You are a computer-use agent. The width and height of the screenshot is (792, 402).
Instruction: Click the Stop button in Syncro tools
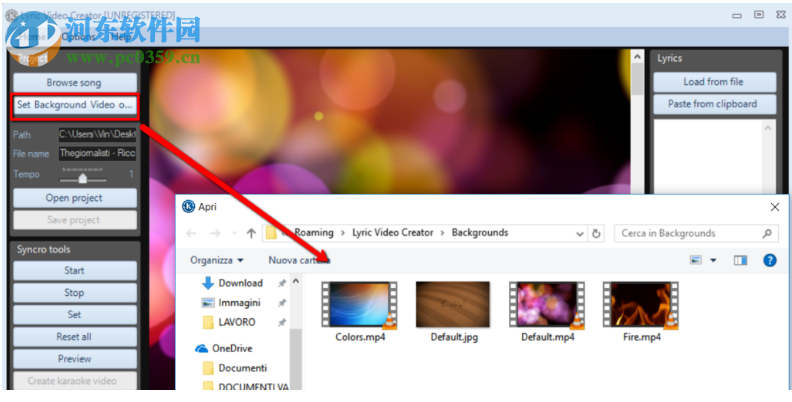(x=75, y=292)
